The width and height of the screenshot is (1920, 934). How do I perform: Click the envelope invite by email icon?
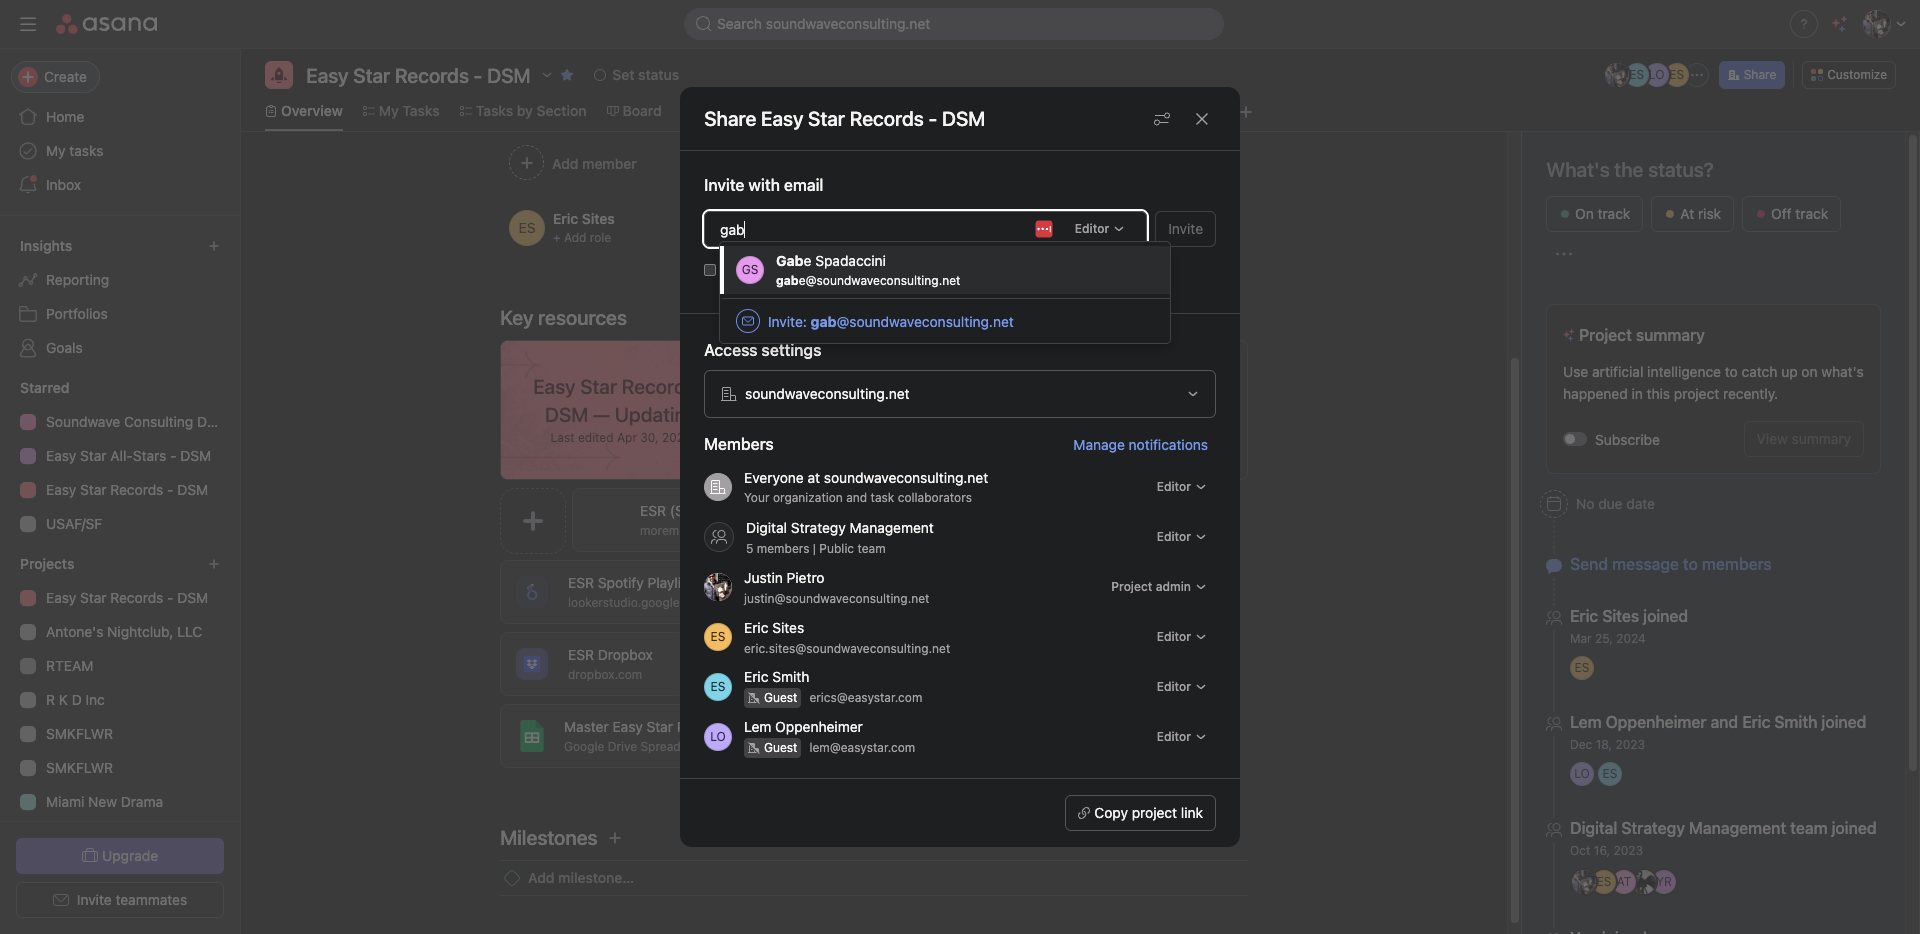747,322
